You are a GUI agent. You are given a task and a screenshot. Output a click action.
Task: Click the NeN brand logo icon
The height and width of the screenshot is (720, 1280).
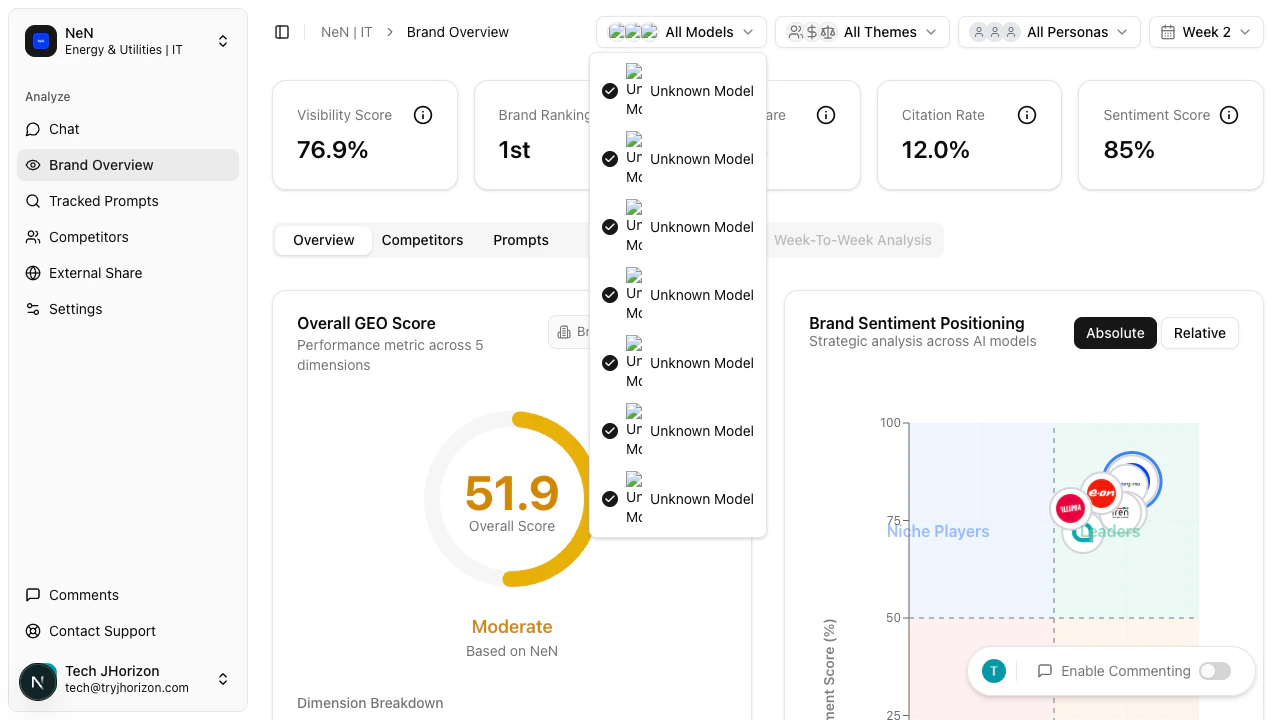tap(41, 41)
